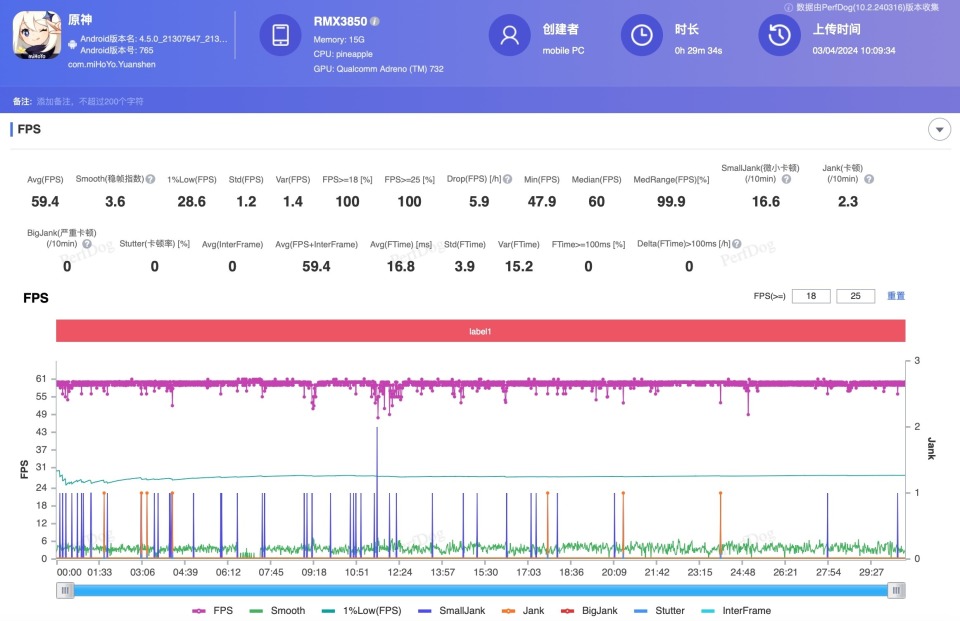Viewport: 960px width, 621px height.
Task: Click the right timeline range slider handle
Action: click(x=896, y=590)
